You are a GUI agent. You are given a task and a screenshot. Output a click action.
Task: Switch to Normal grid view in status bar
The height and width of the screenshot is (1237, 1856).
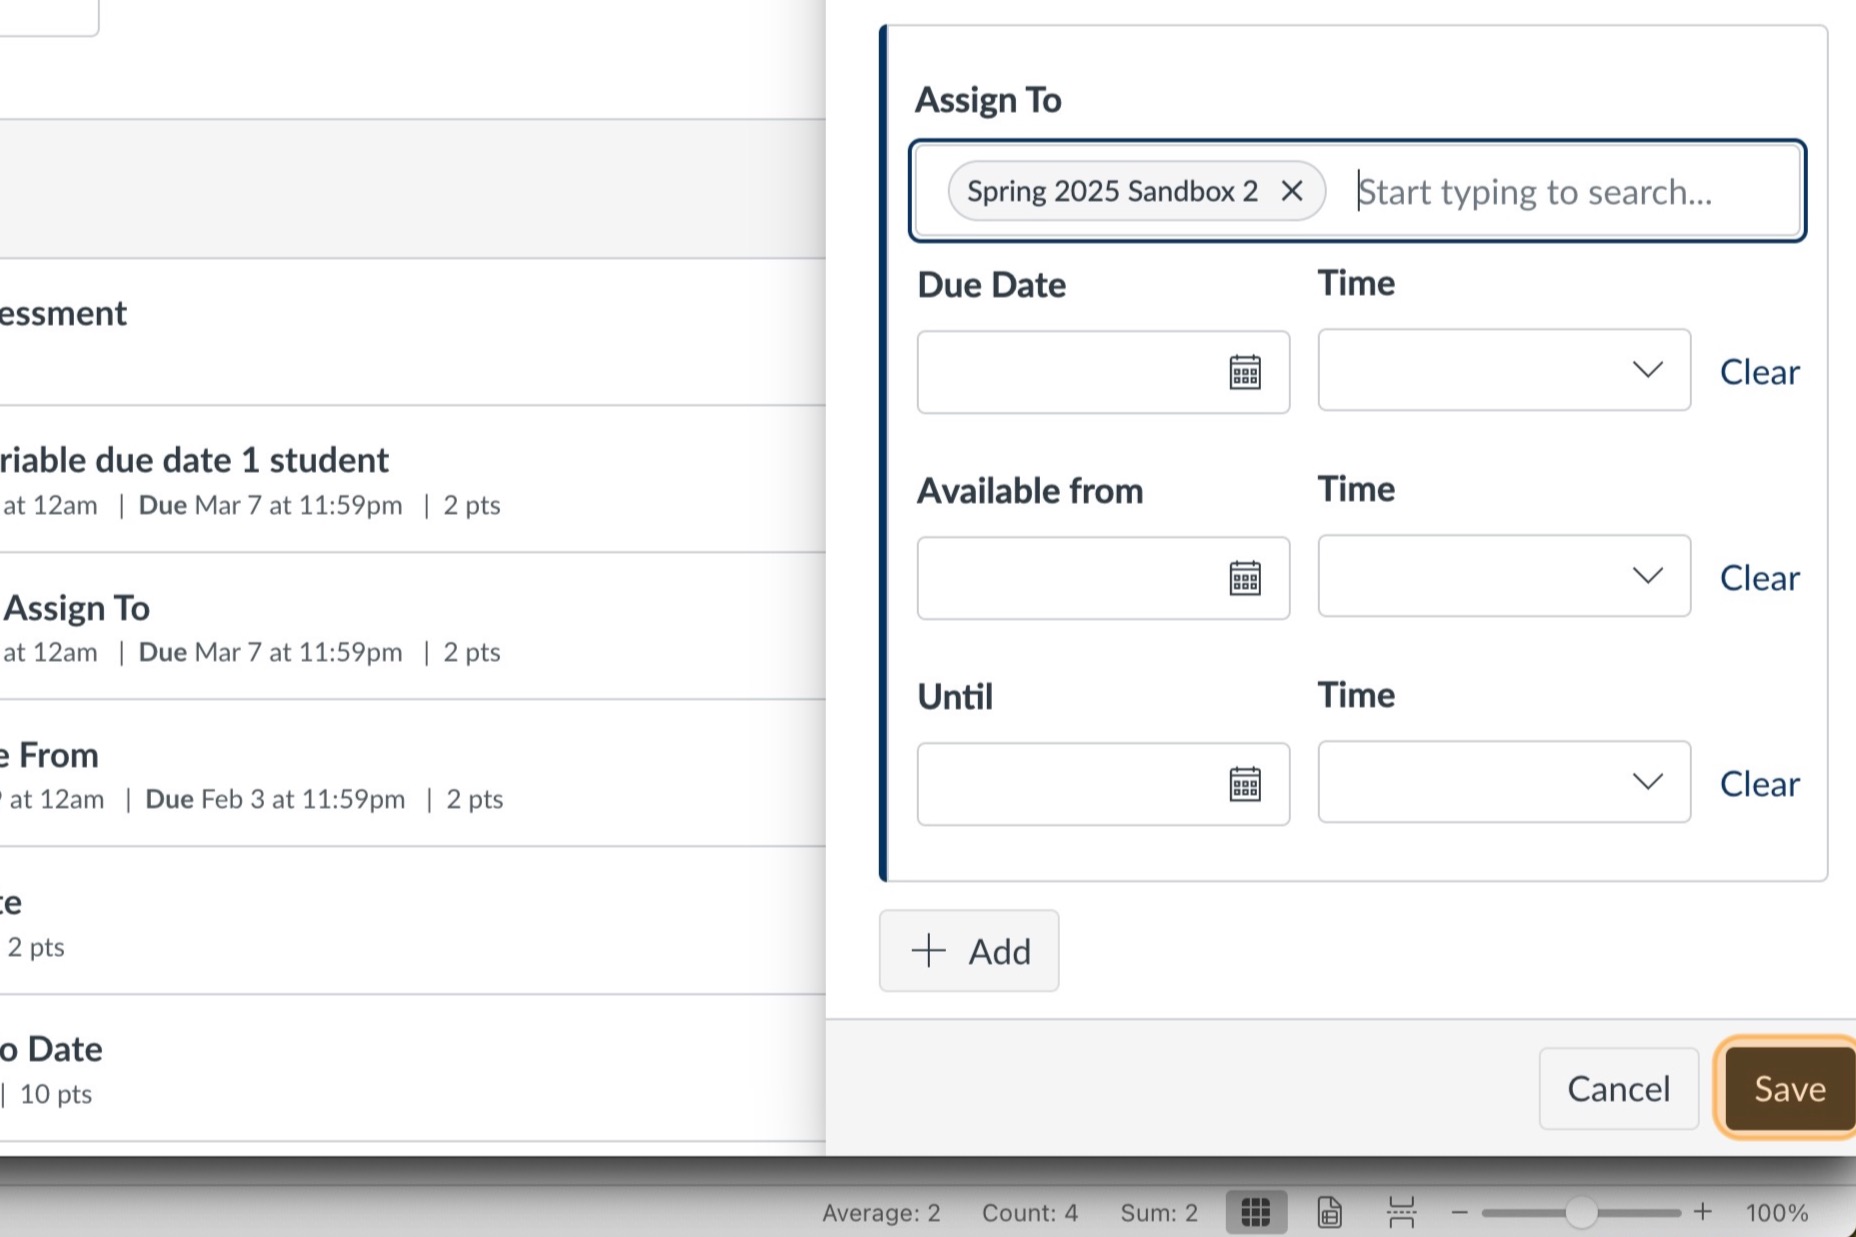coord(1255,1213)
